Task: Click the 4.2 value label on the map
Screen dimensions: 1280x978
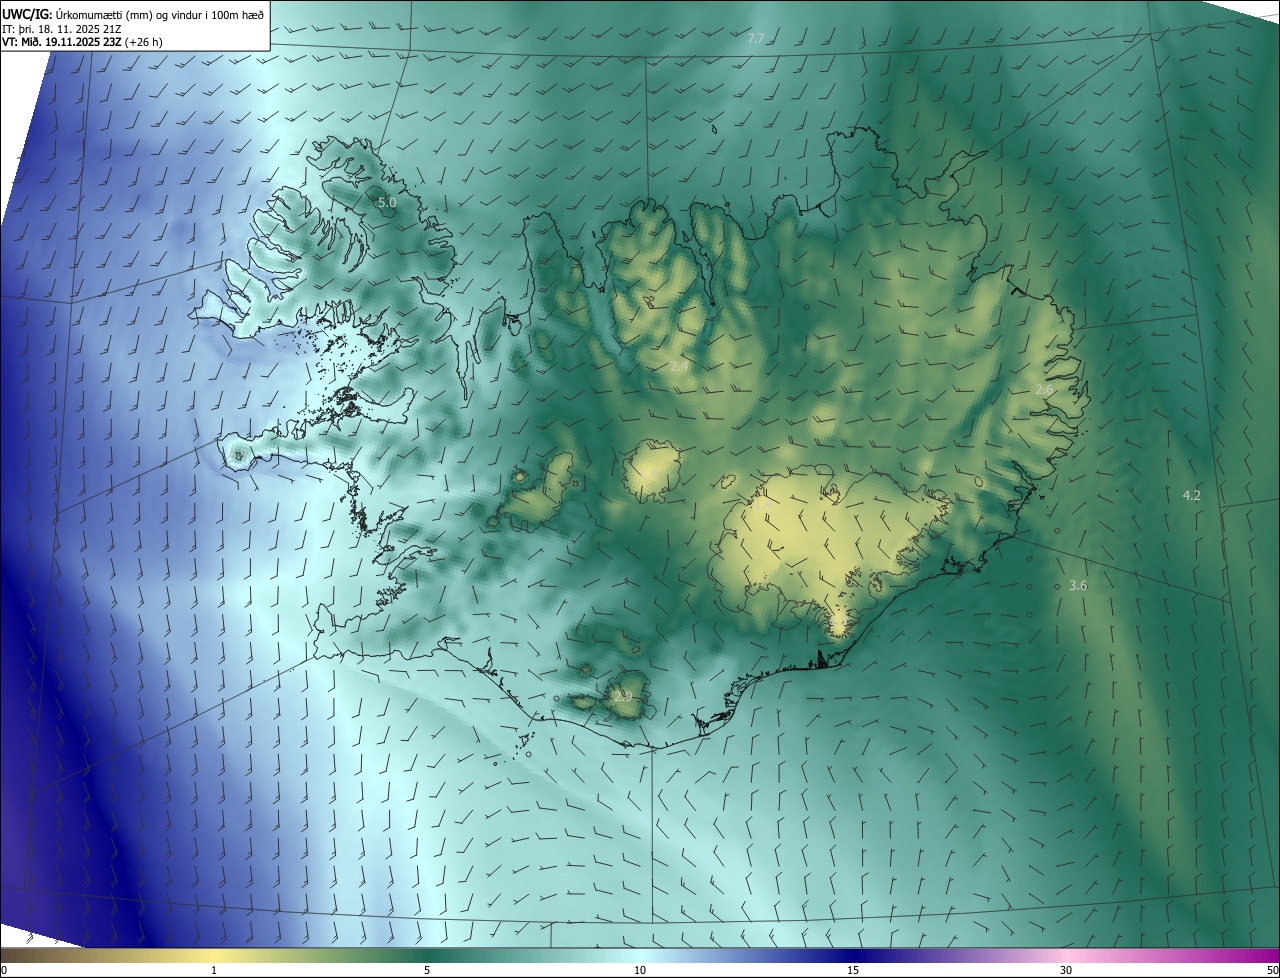Action: (1192, 495)
